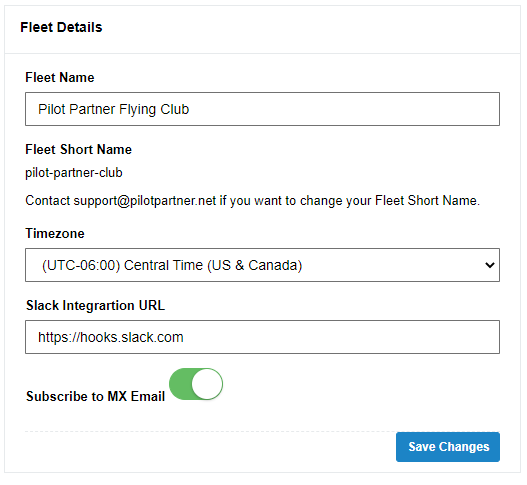Viewport: 527px width, 485px height.
Task: Click on the 'https://hooks.slack.com' text
Action: click(x=111, y=337)
